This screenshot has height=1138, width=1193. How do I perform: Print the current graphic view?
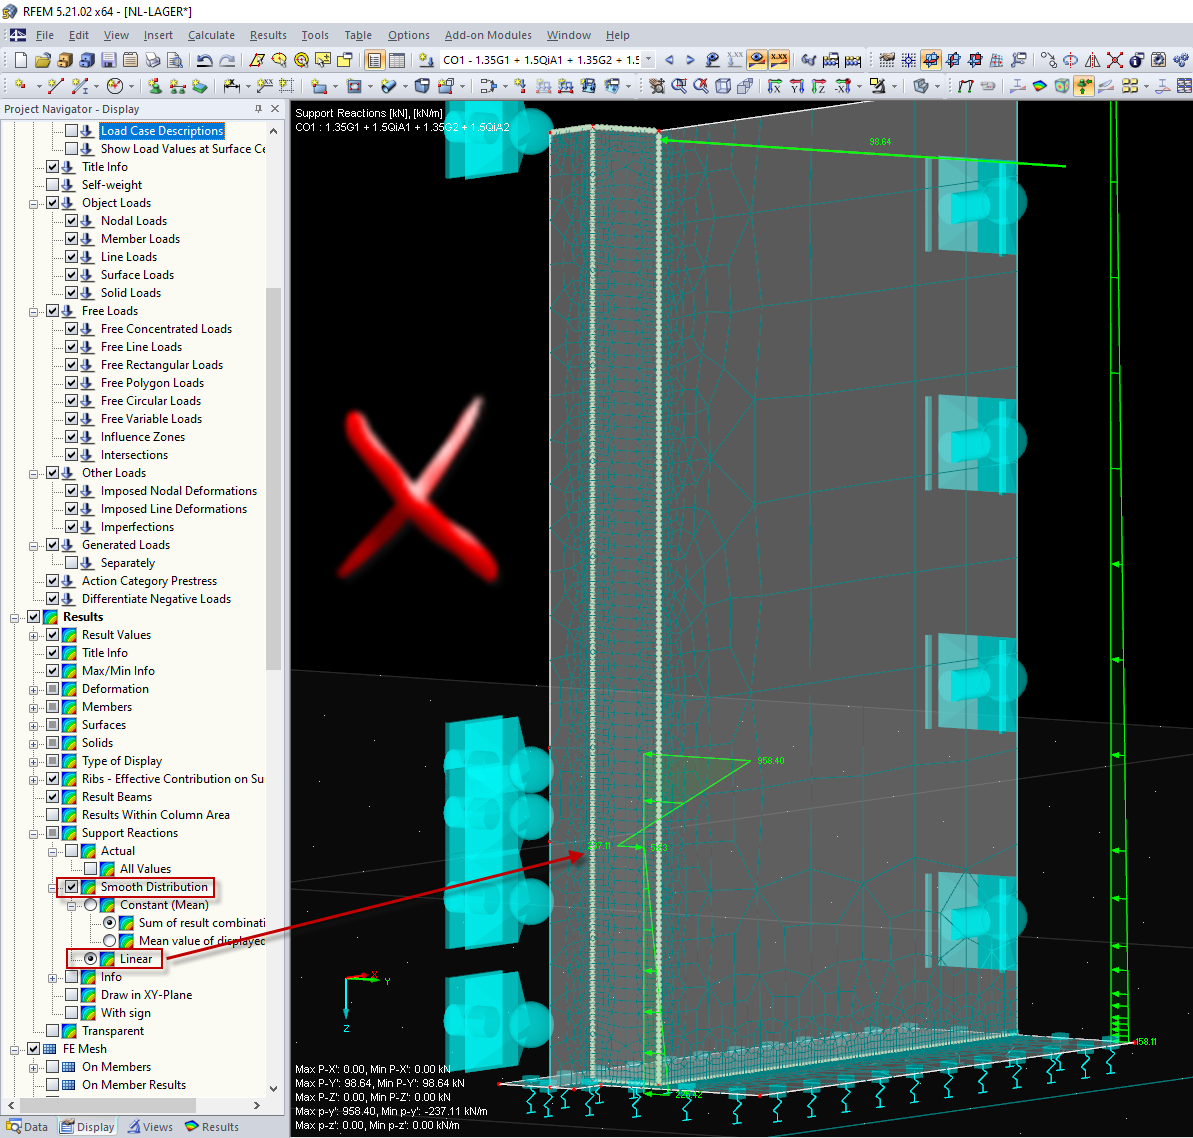point(153,60)
